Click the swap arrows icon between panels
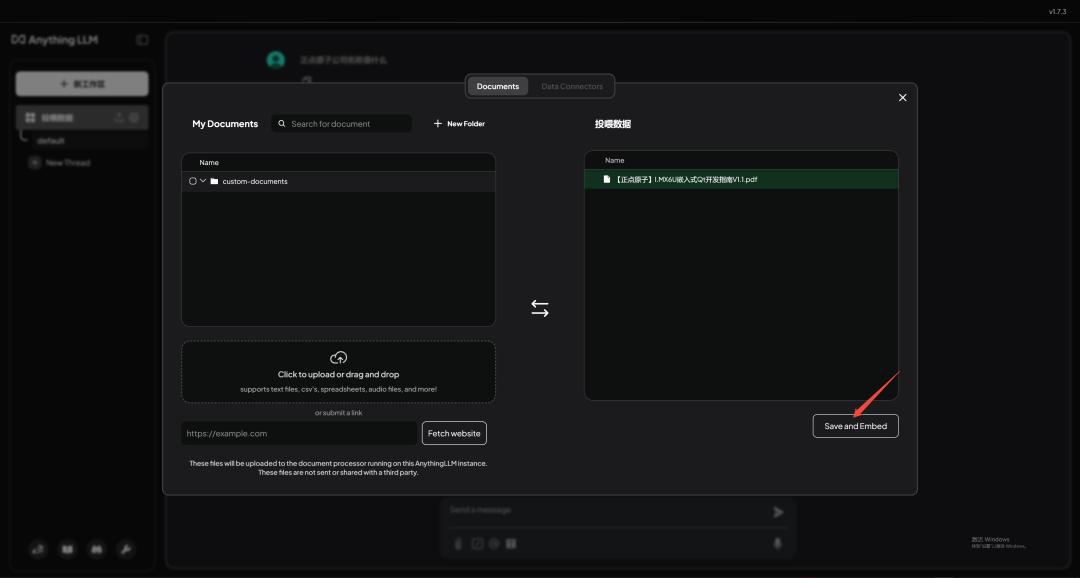Screen dimensions: 1080x578 [x=540, y=308]
